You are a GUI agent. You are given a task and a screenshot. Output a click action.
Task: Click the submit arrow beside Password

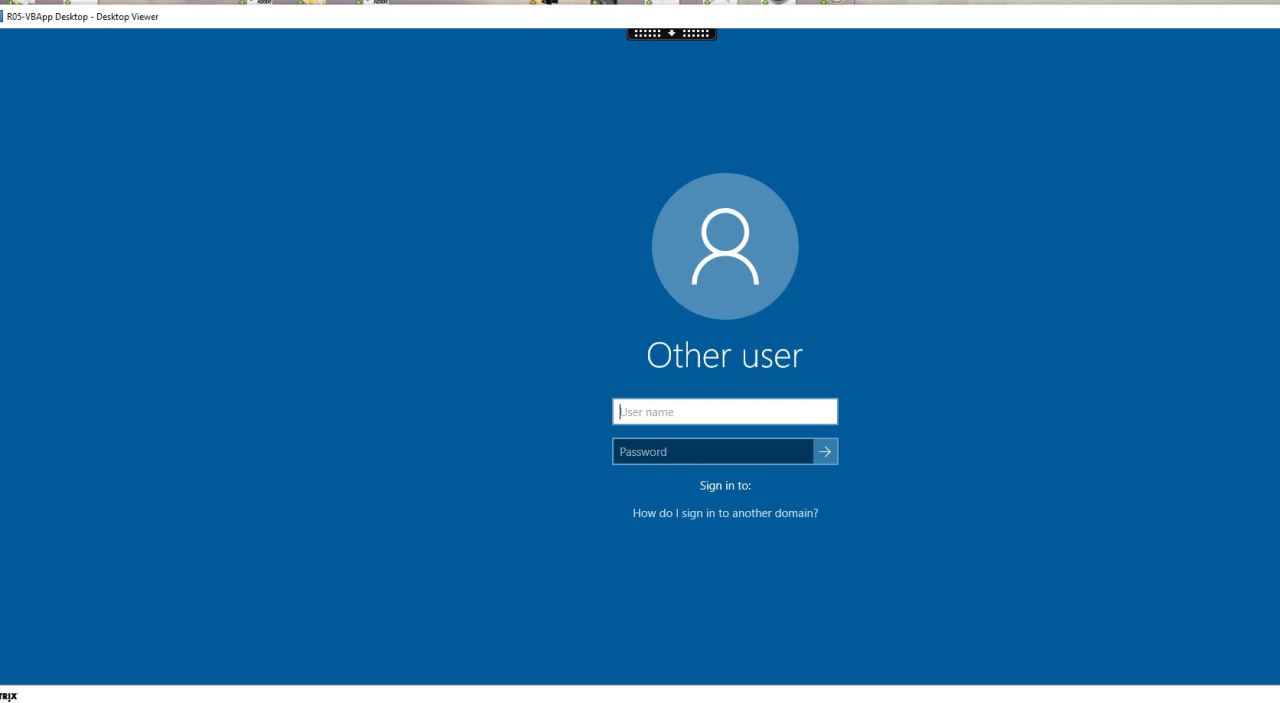point(825,451)
